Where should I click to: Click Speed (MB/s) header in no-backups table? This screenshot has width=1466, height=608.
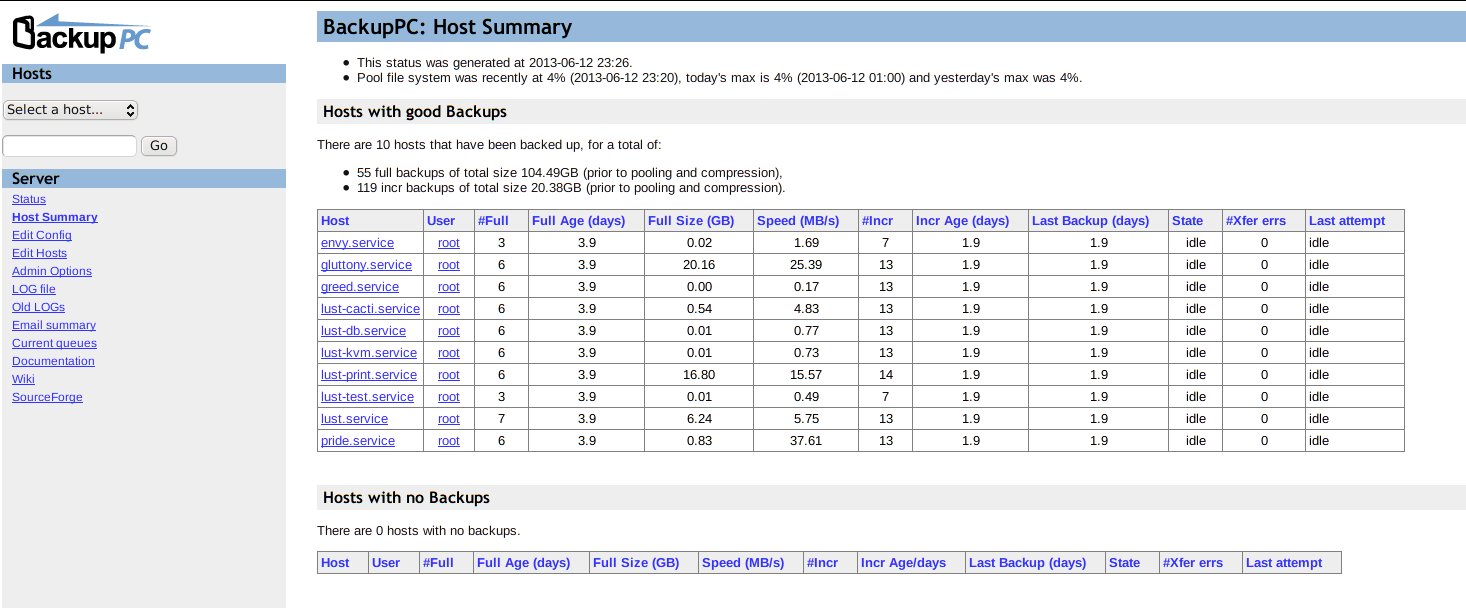coord(744,563)
